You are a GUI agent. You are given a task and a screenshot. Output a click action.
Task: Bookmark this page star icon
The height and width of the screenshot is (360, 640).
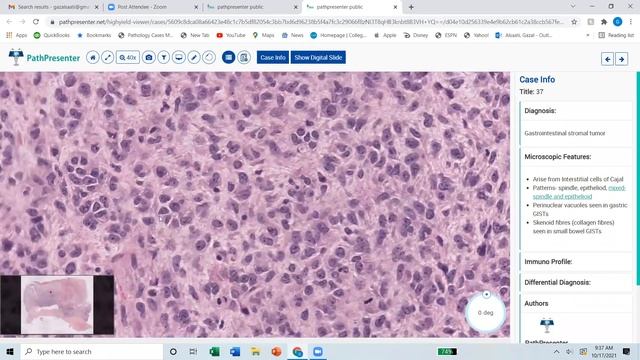574,22
